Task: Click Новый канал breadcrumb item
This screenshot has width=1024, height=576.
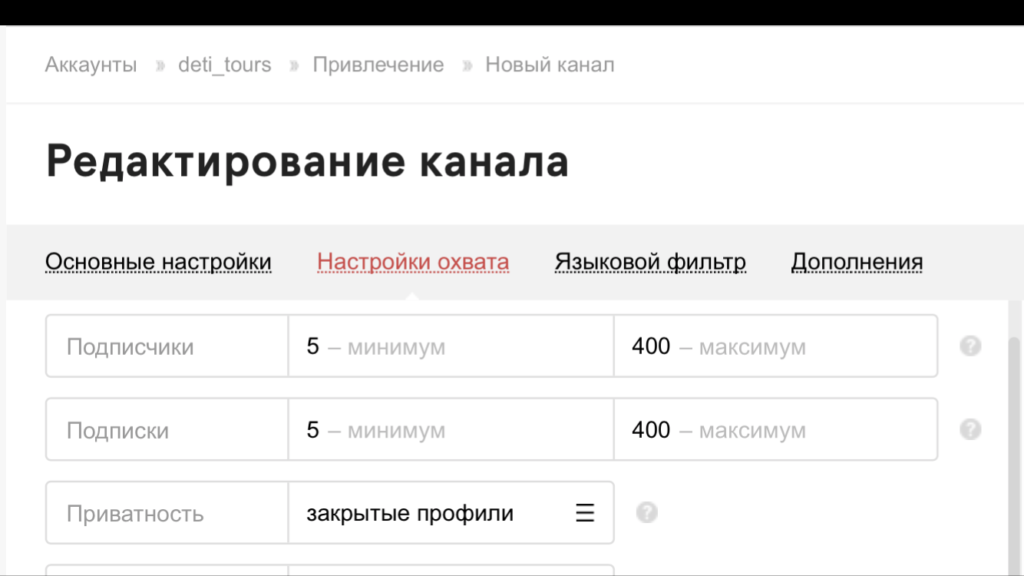Action: click(549, 65)
